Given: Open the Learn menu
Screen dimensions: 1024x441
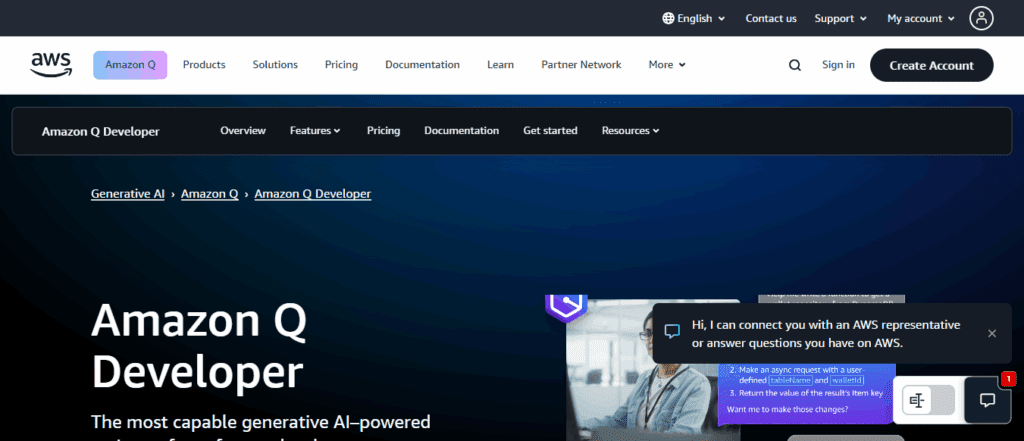Looking at the screenshot, I should tap(500, 65).
